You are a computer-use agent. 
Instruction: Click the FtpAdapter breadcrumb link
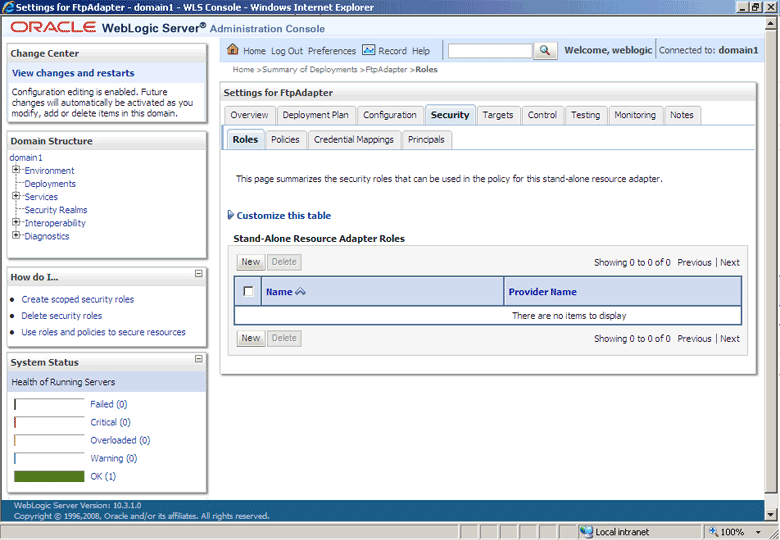coord(386,70)
